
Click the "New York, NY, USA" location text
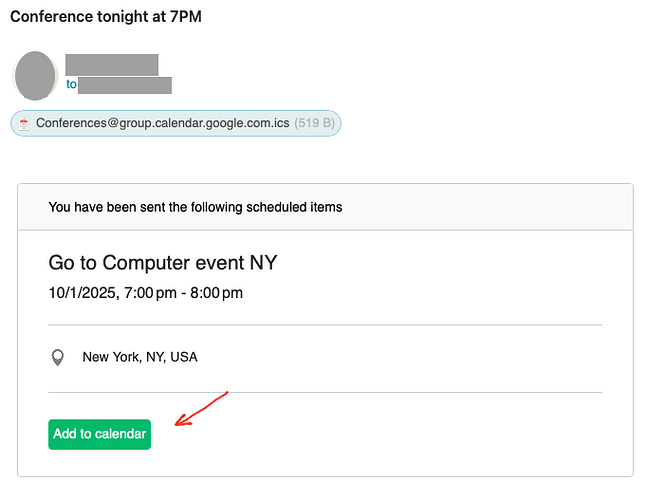point(140,357)
